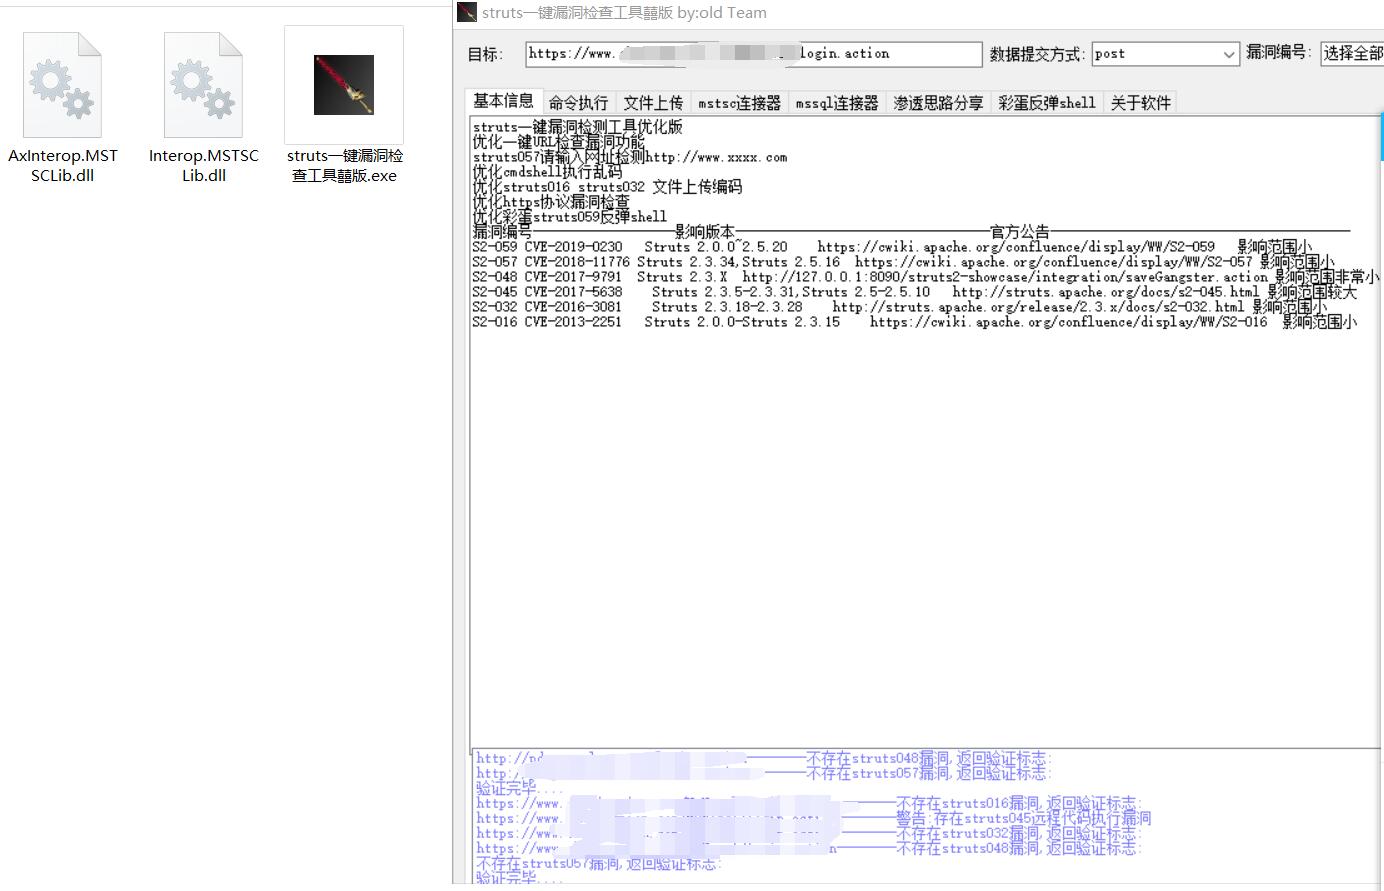This screenshot has width=1384, height=891.
Task: Click the 优化https协议漏洞检查 line
Action: [x=551, y=202]
